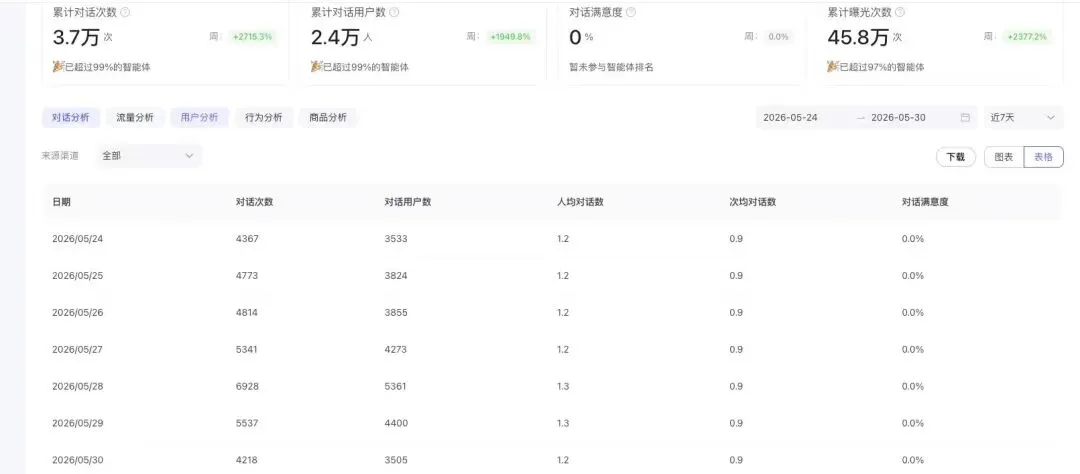This screenshot has width=1080, height=474.
Task: Open calendar icon in date range picker
Action: 965,118
